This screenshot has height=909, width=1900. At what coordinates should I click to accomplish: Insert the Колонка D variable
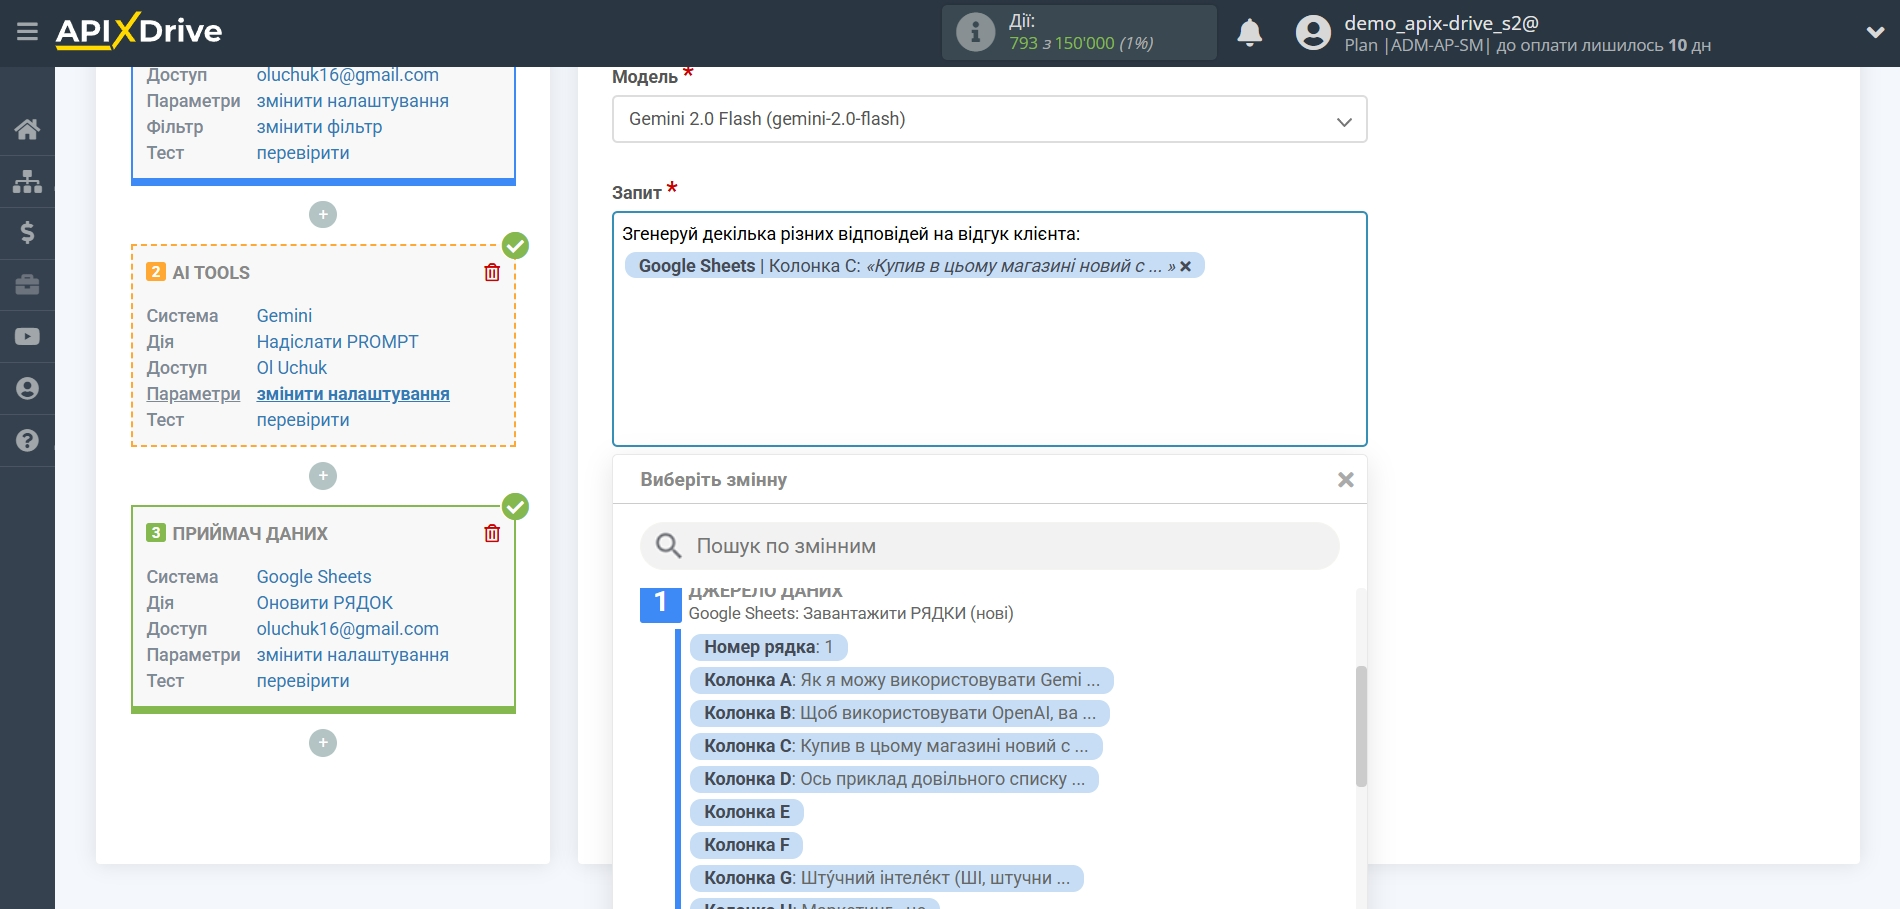click(893, 779)
